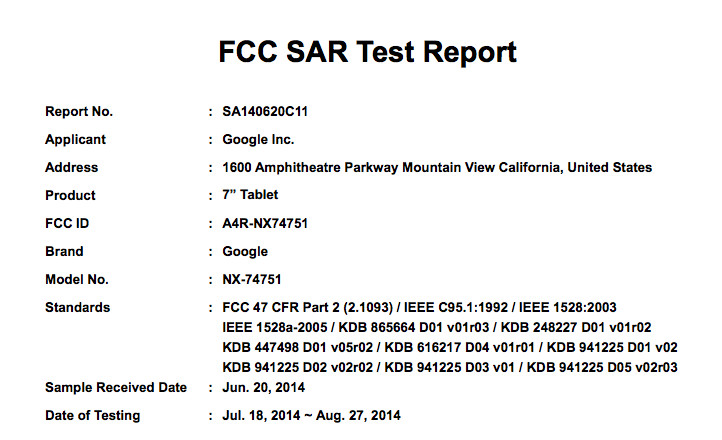The width and height of the screenshot is (722, 440).
Task: Click the Report No. label
Action: tap(79, 111)
